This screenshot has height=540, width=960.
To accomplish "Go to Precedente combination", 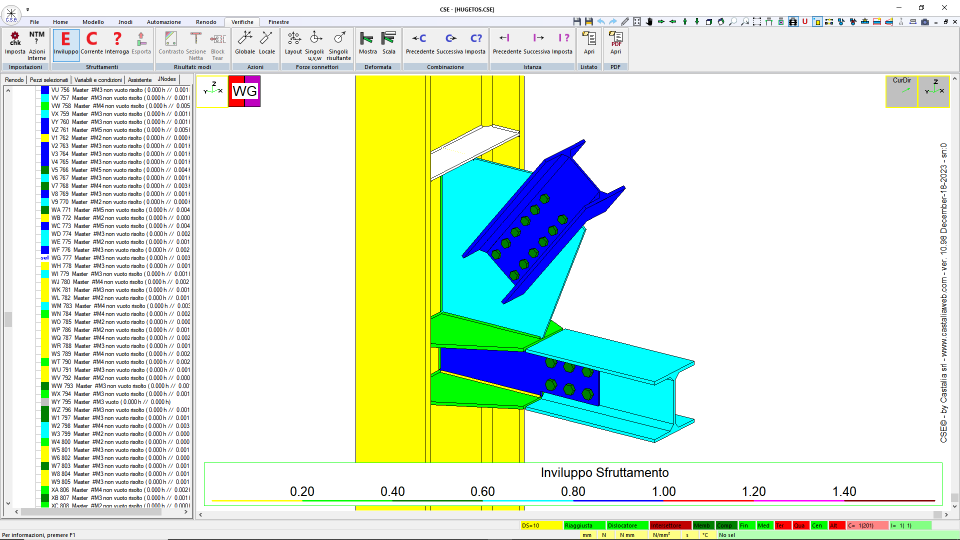I will pos(420,44).
